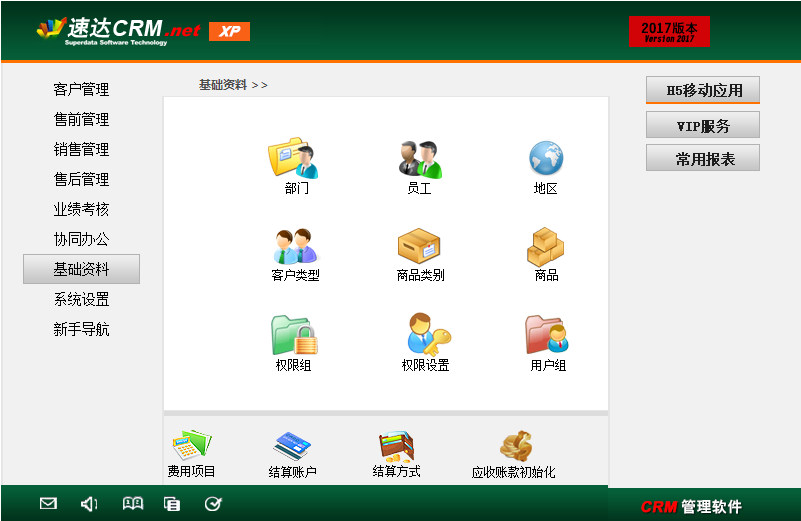Click the mail envelope icon in bottom bar
This screenshot has width=801, height=521.
tap(48, 504)
